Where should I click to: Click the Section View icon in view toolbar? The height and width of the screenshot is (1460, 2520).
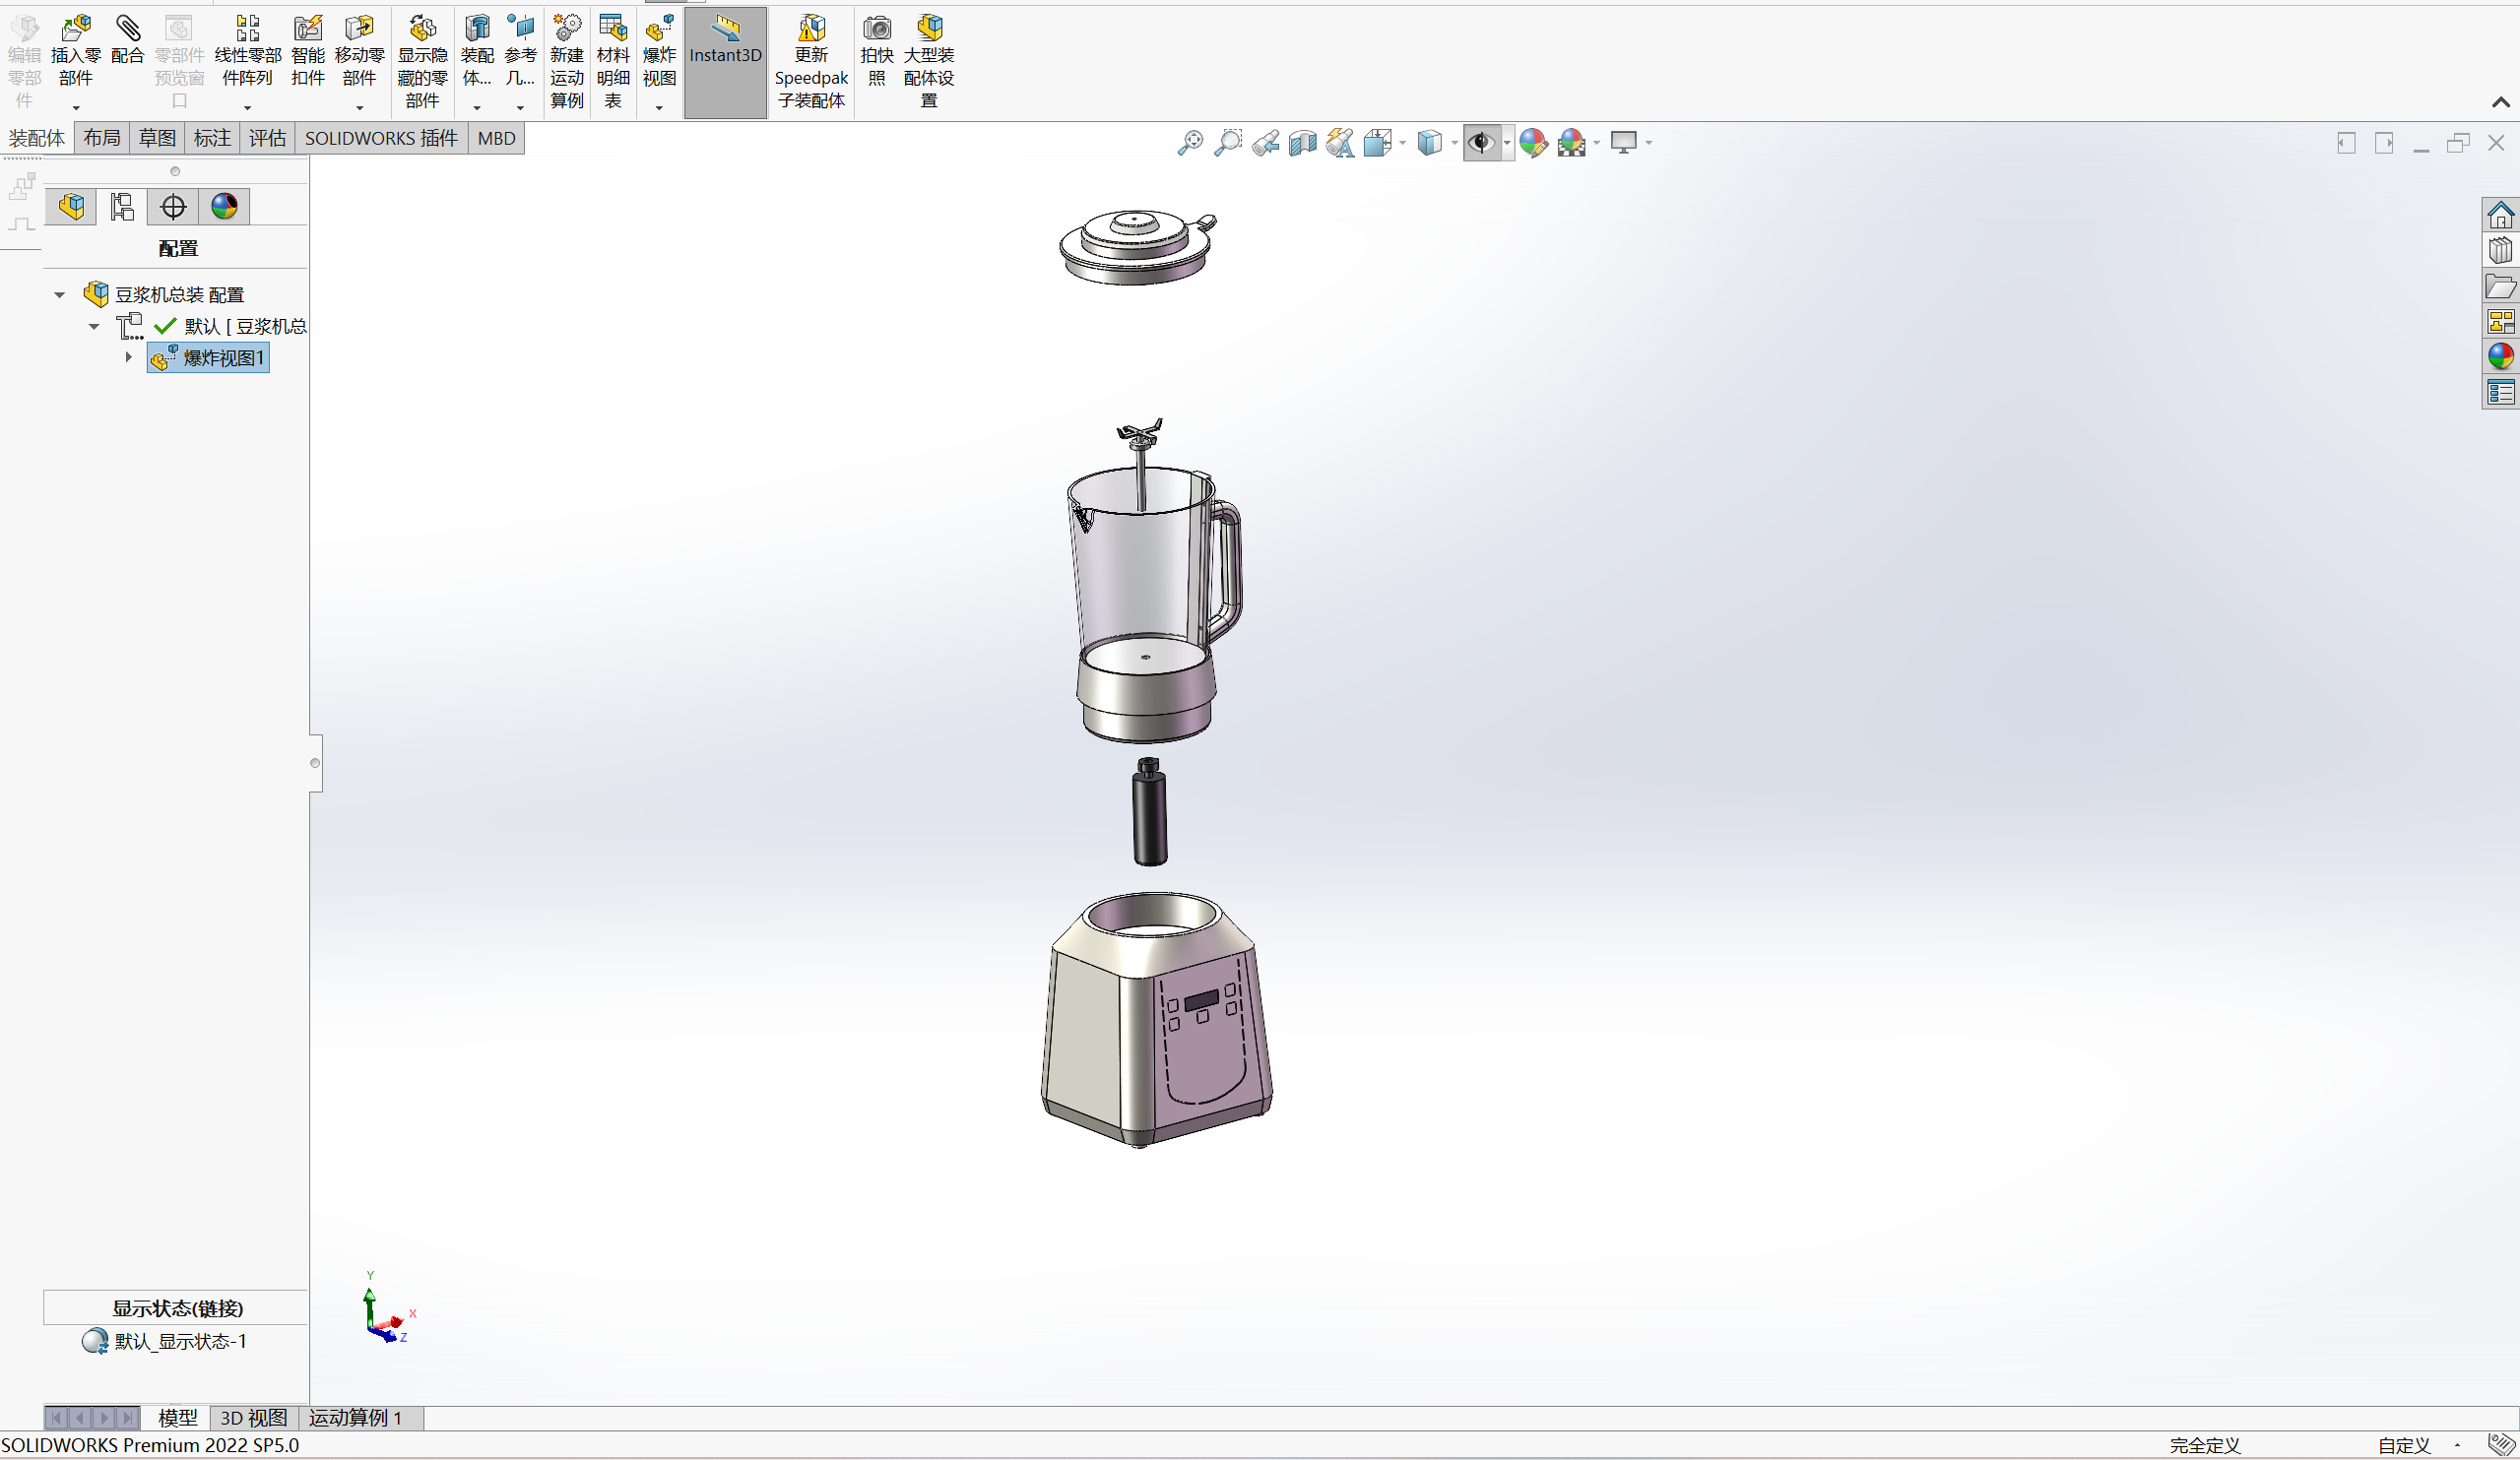coord(1302,143)
